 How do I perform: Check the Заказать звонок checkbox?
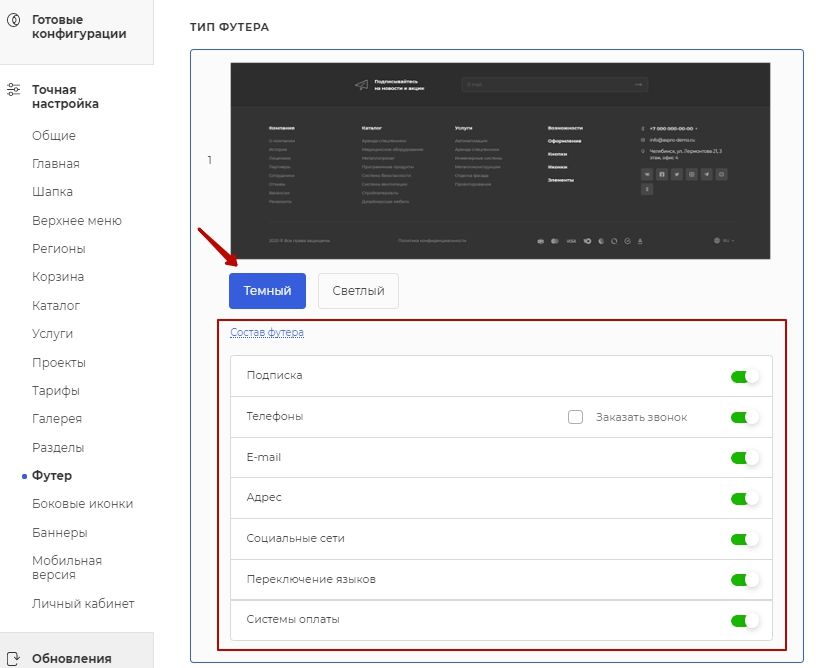coord(576,417)
